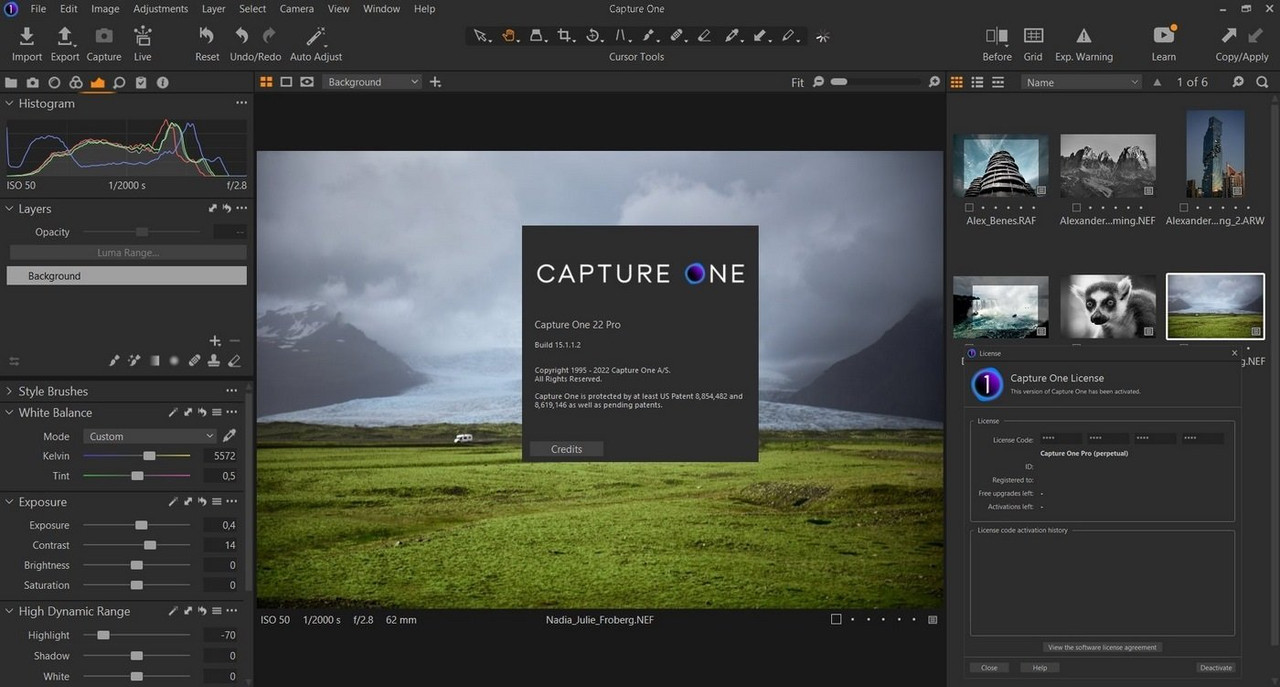This screenshot has width=1280, height=687.
Task: Open the Color tool tab with three circles
Action: point(76,83)
